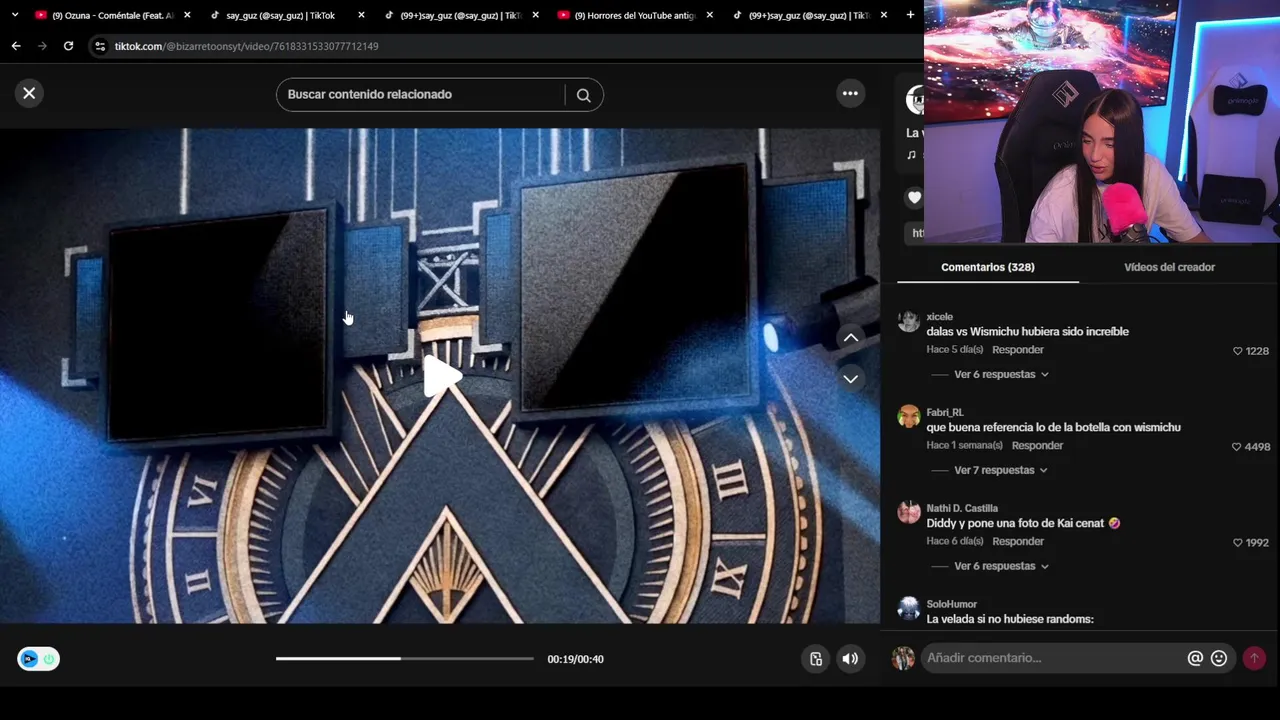Open Fabri_RL's profile avatar
This screenshot has width=1280, height=720.
pyautogui.click(x=908, y=416)
